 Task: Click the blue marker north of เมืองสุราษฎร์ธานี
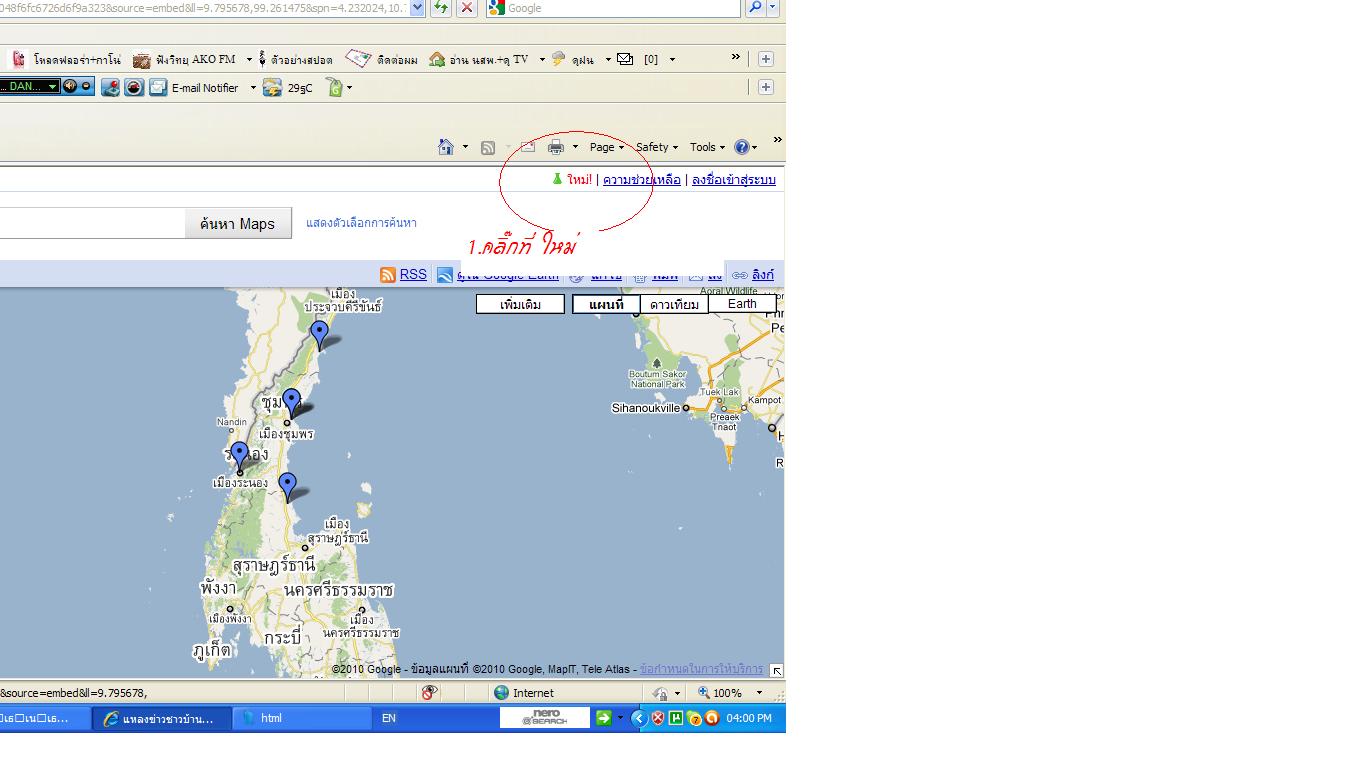[287, 487]
